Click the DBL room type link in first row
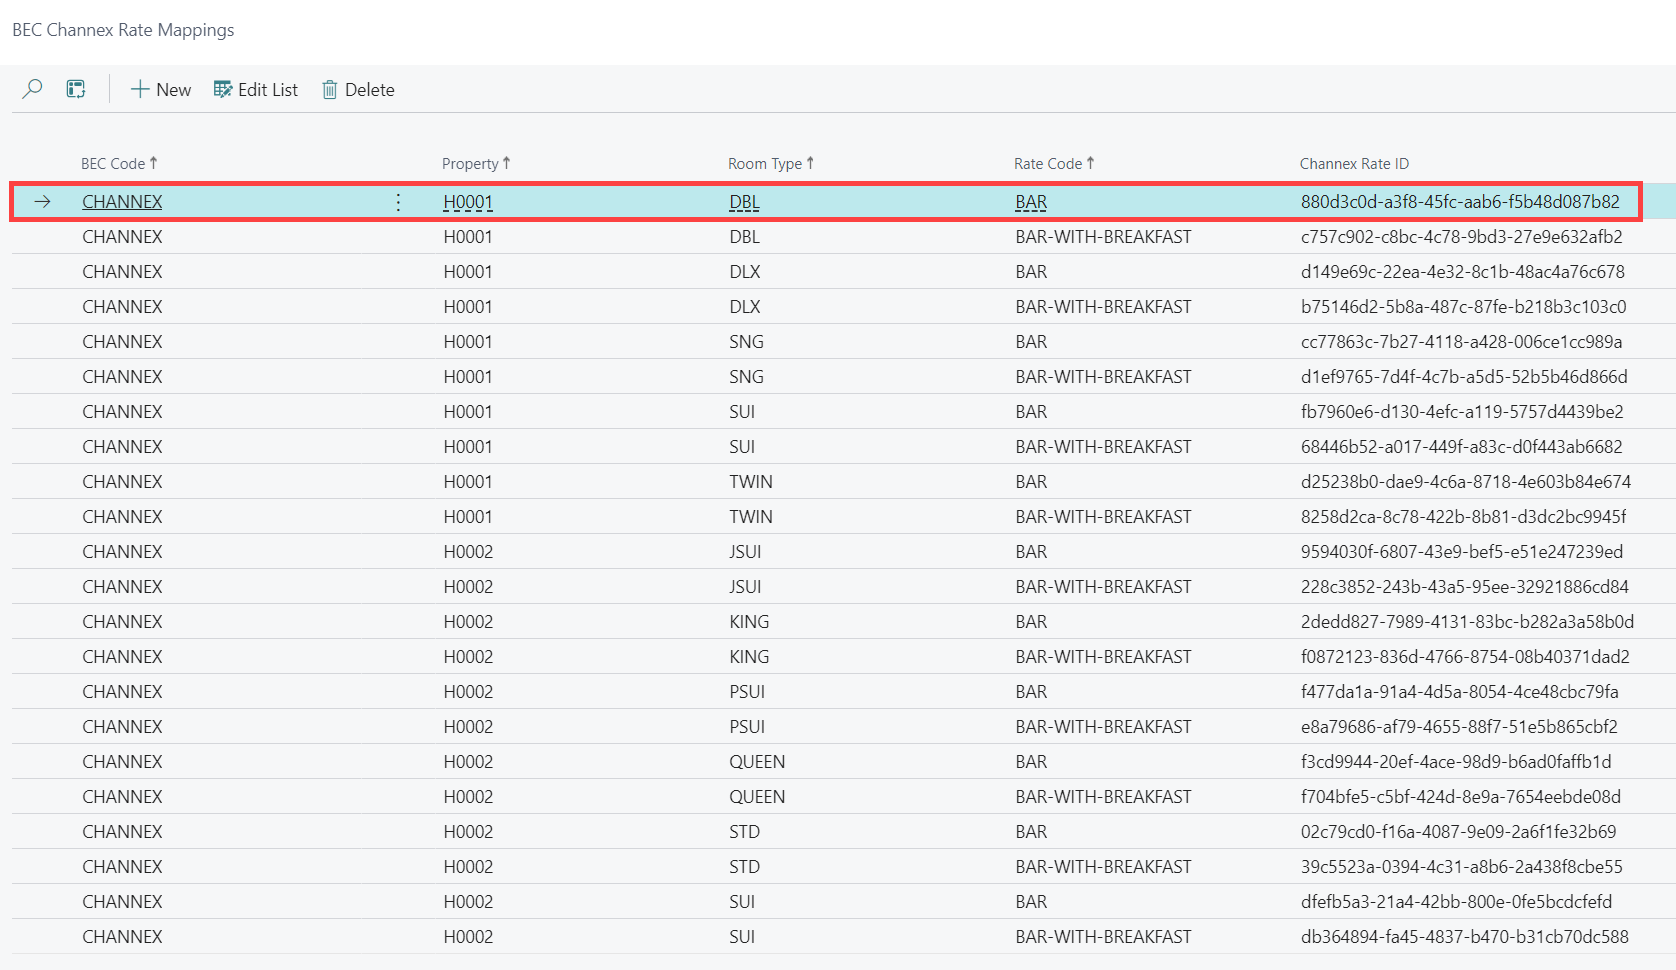 tap(744, 202)
